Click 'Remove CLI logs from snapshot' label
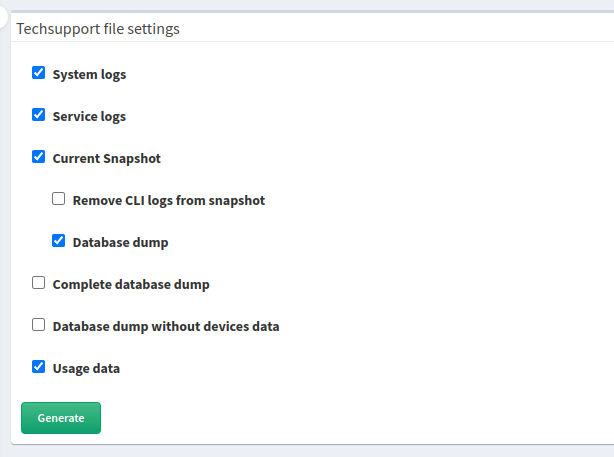 (x=169, y=201)
